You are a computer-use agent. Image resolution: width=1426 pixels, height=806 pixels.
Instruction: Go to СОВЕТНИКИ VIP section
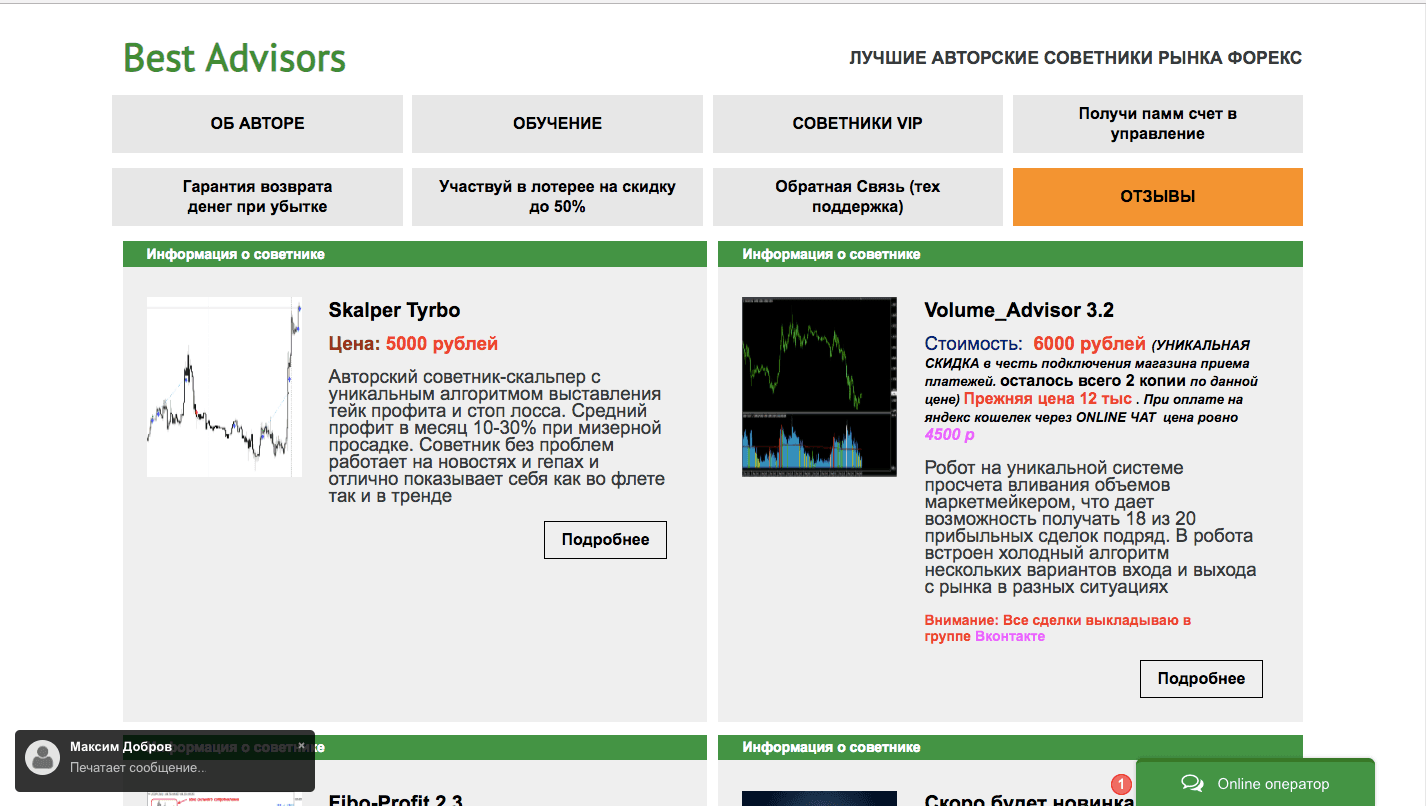pos(857,124)
